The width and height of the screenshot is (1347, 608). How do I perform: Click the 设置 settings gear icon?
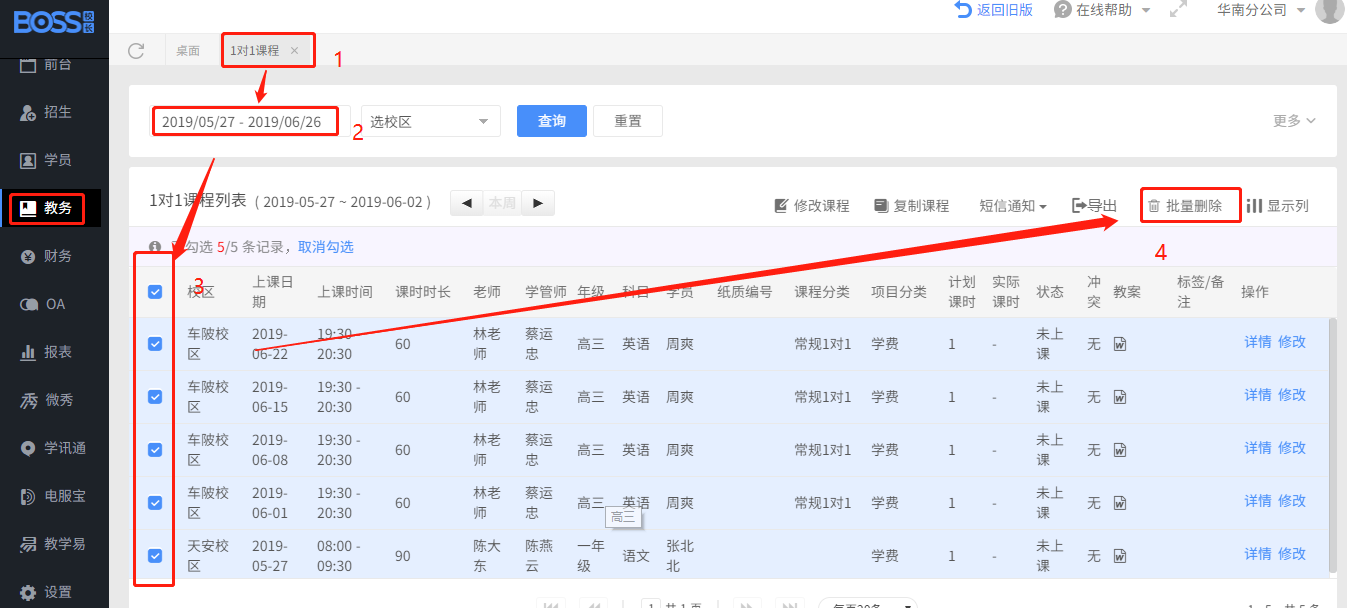(x=28, y=592)
